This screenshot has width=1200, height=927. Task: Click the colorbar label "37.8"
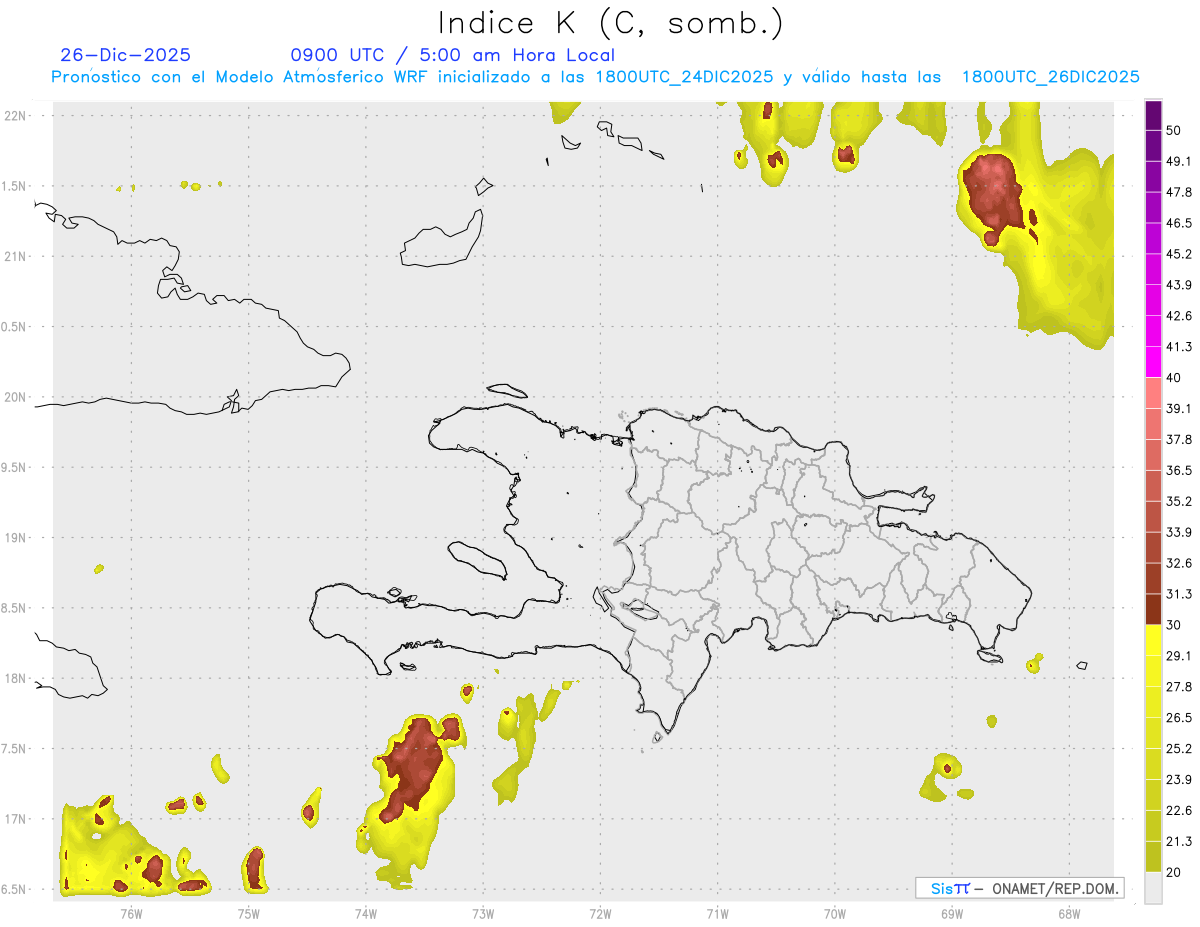(1179, 439)
